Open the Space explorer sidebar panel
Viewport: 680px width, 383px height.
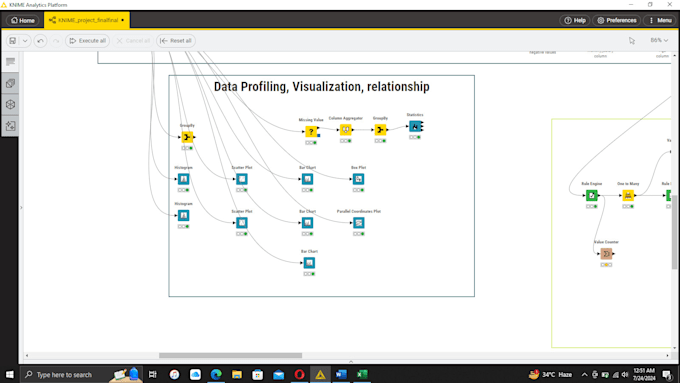pyautogui.click(x=10, y=105)
